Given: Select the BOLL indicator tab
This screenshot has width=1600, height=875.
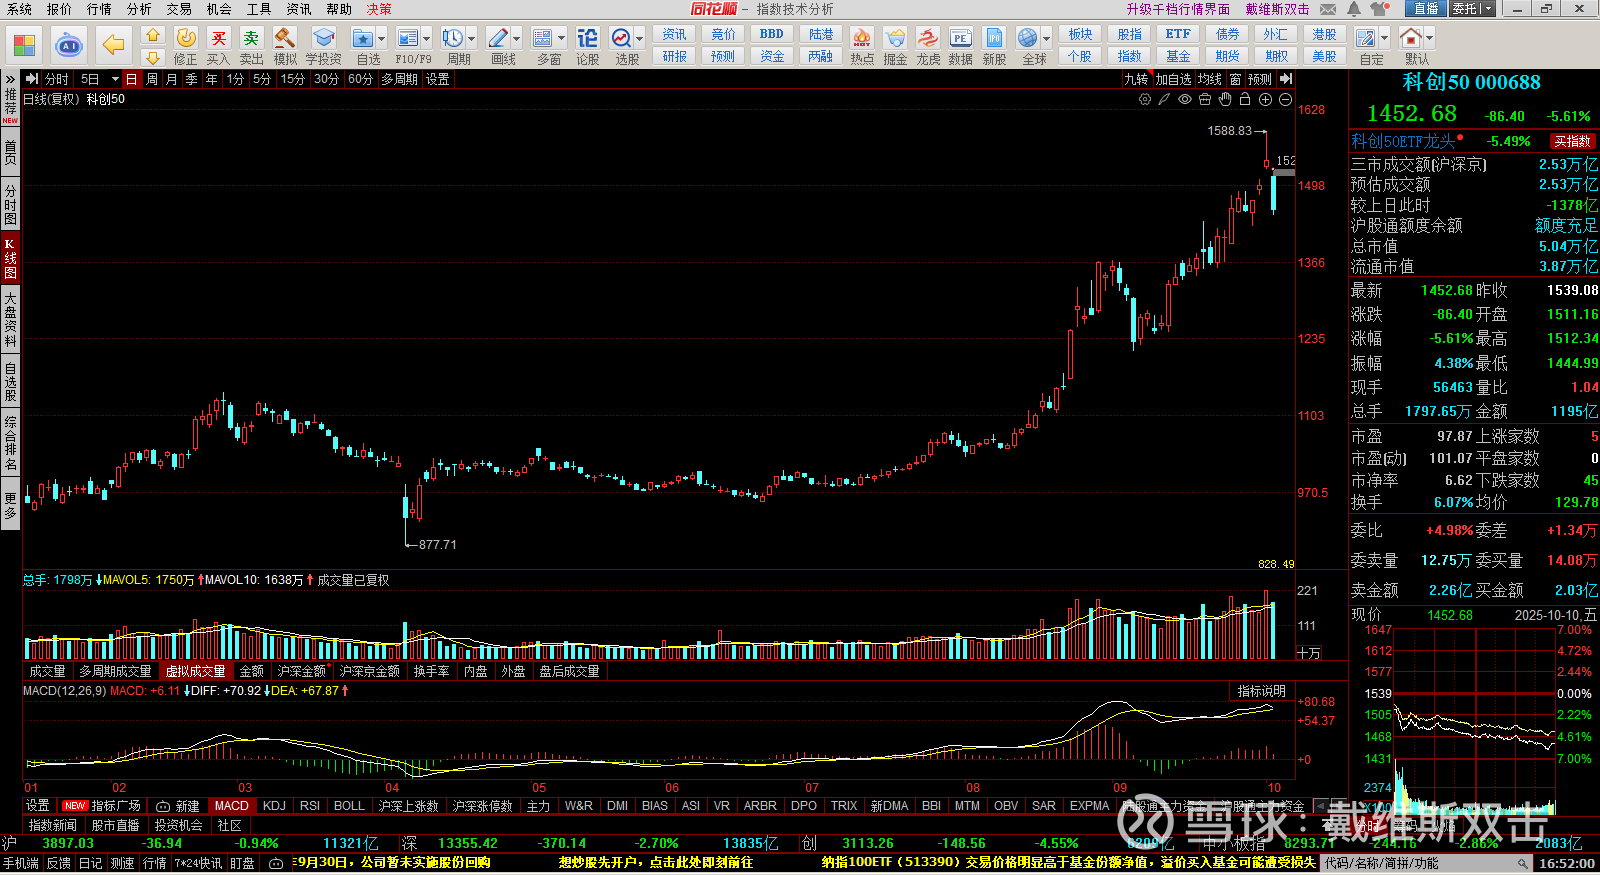Looking at the screenshot, I should pyautogui.click(x=349, y=806).
